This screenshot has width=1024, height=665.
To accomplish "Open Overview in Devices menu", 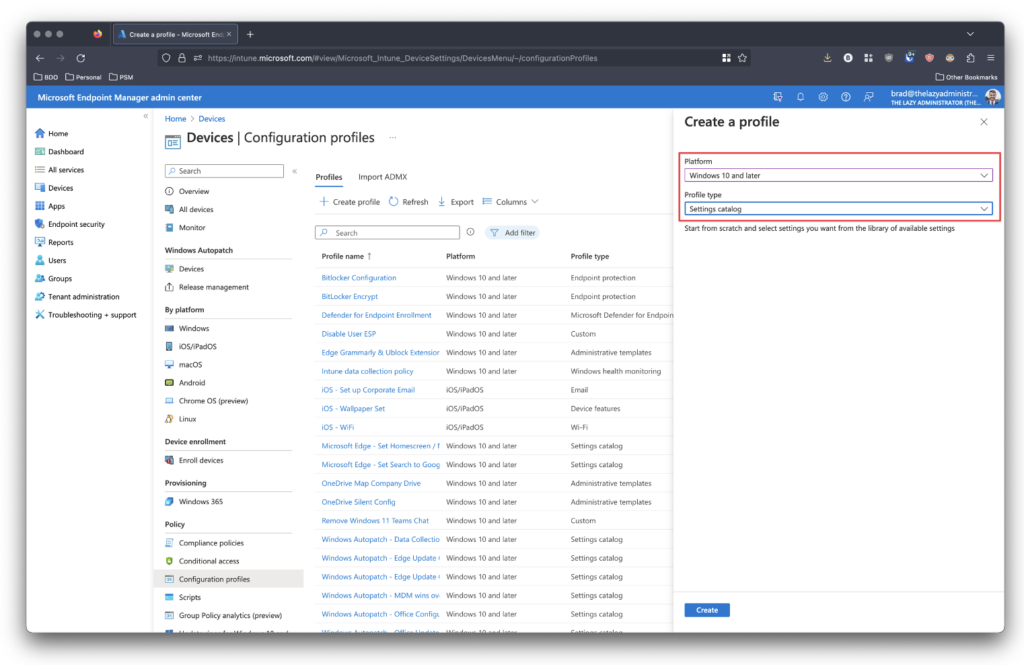I will pyautogui.click(x=194, y=191).
